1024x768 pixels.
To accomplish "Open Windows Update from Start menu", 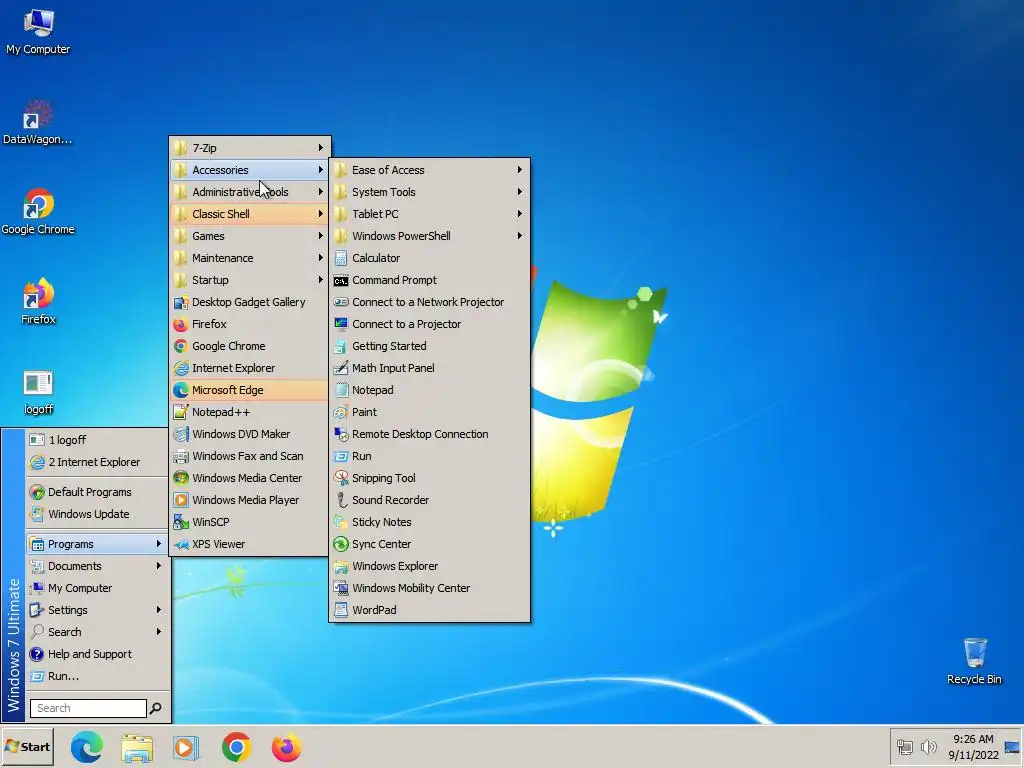I will click(97, 514).
